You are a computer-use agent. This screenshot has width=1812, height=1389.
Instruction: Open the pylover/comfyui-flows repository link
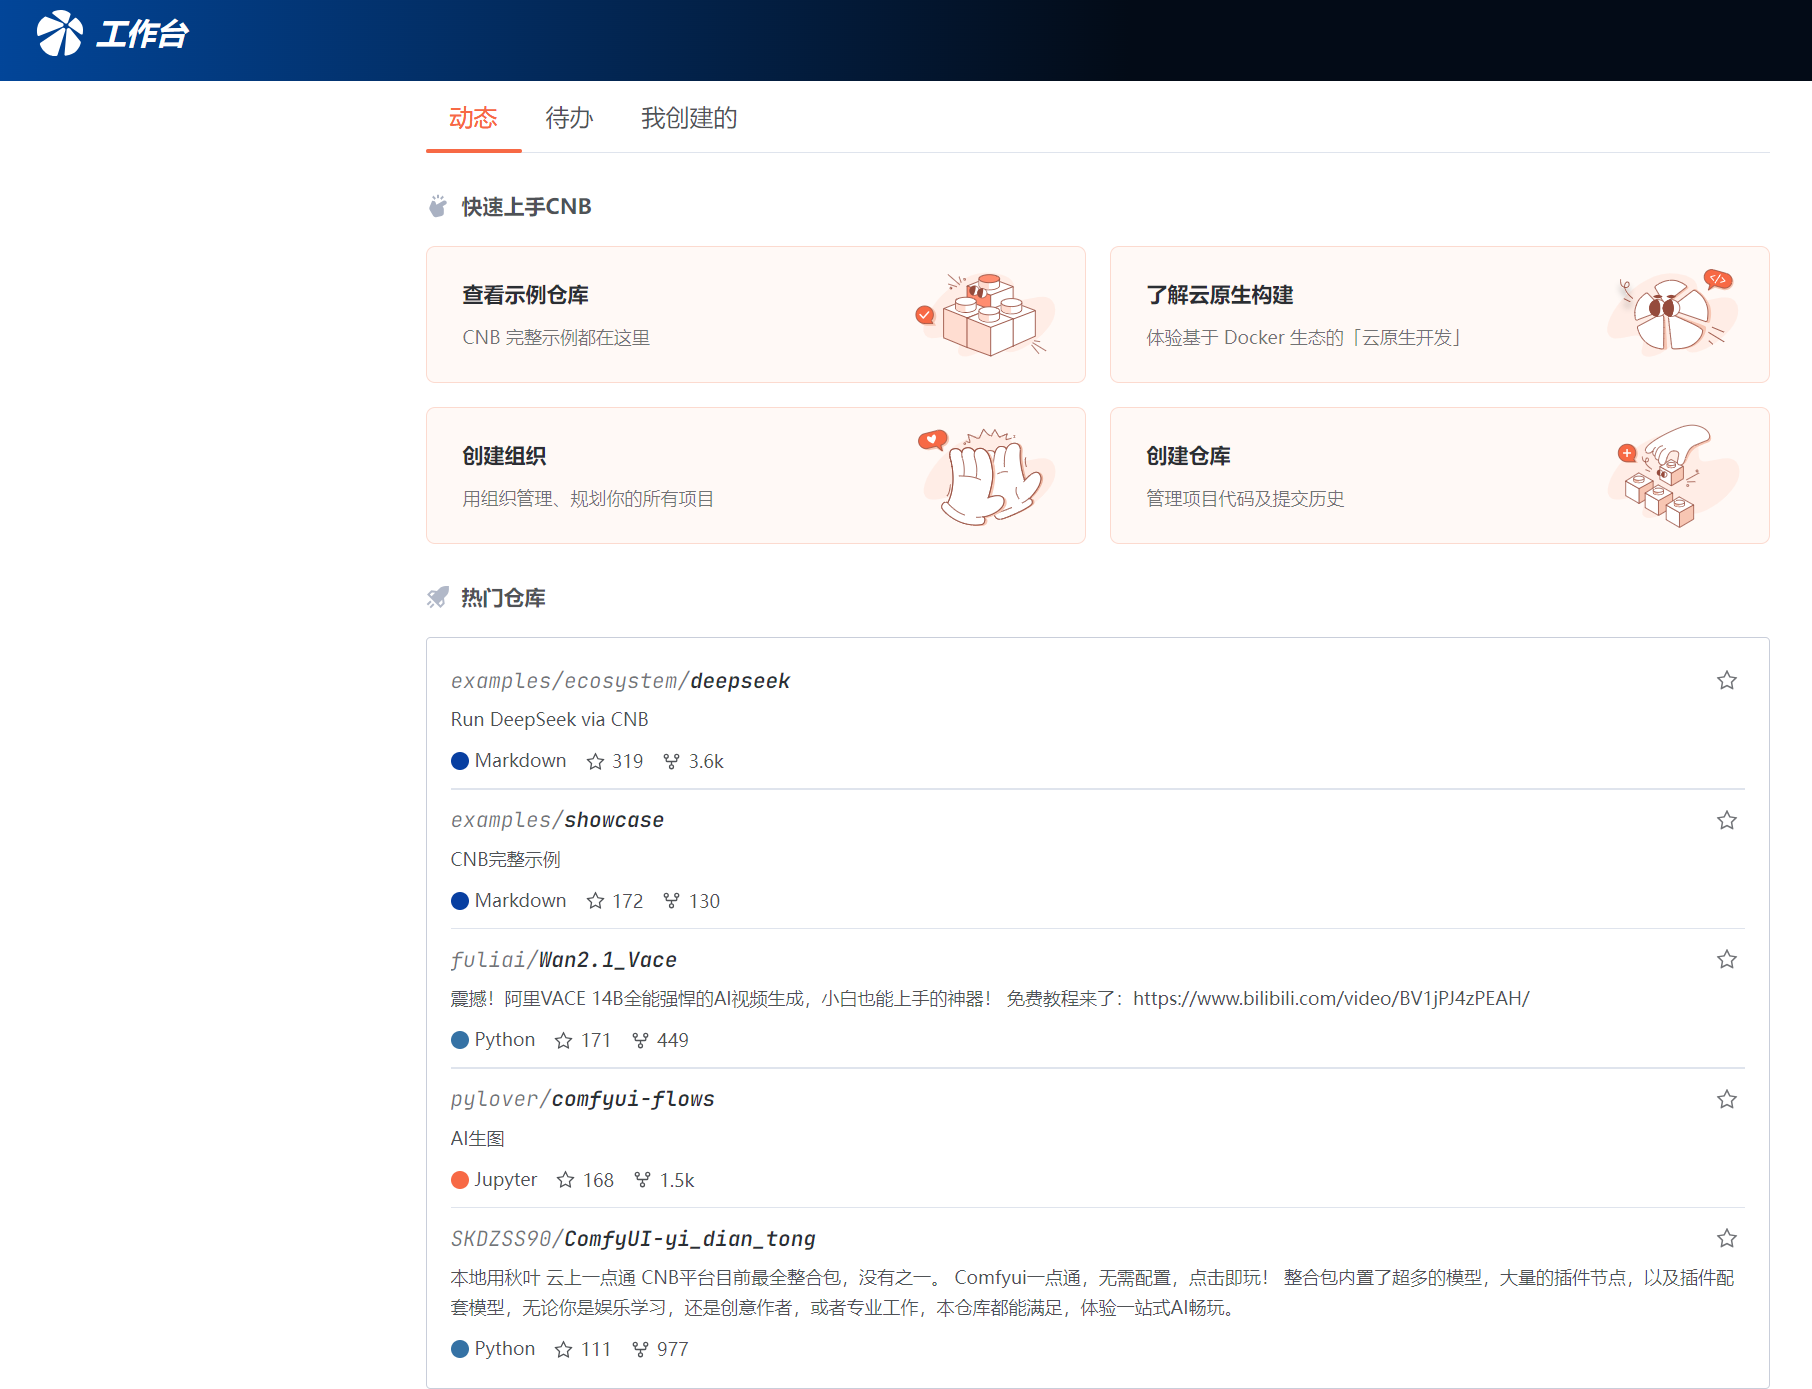click(582, 1099)
